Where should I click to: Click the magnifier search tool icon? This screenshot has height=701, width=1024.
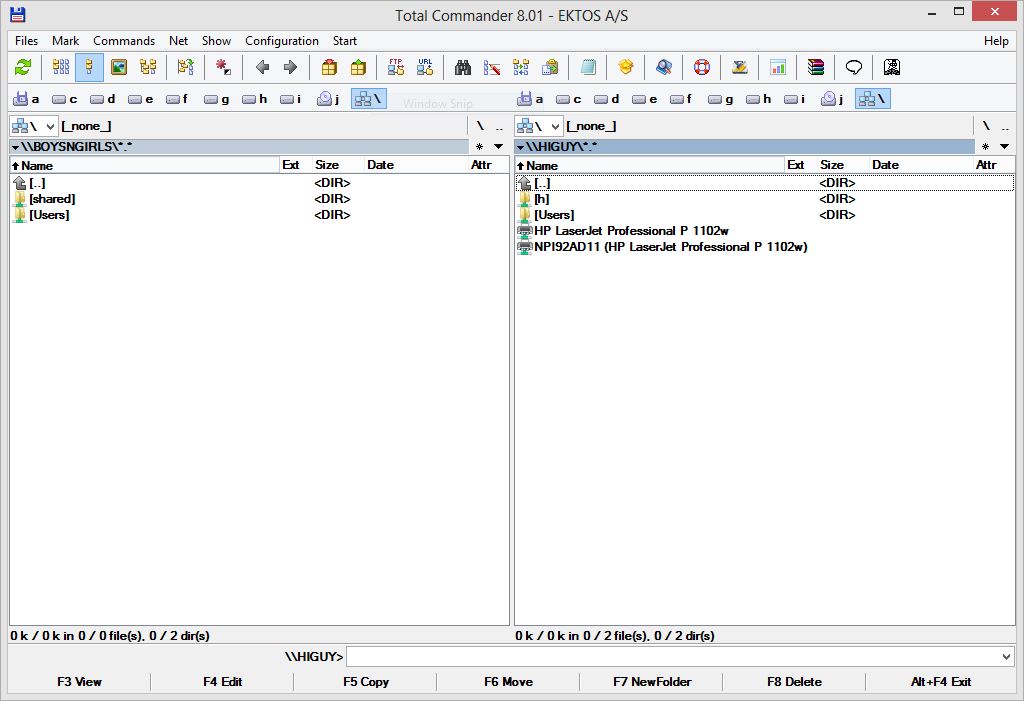[664, 67]
